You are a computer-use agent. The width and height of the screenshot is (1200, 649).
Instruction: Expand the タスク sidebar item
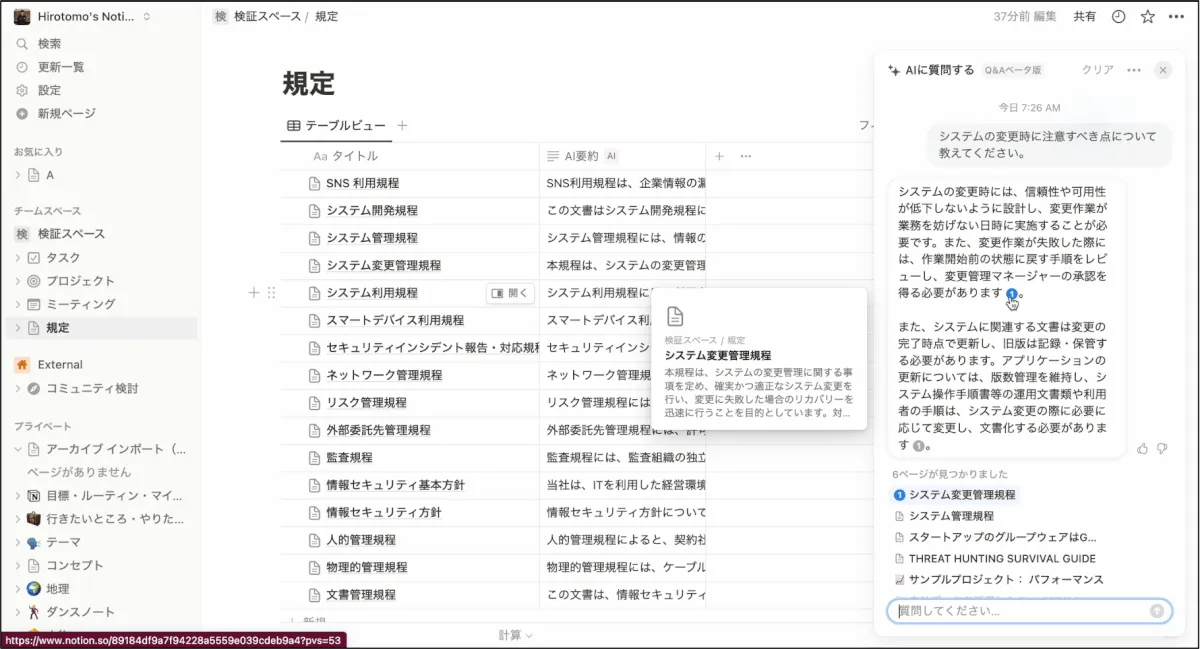pyautogui.click(x=18, y=258)
